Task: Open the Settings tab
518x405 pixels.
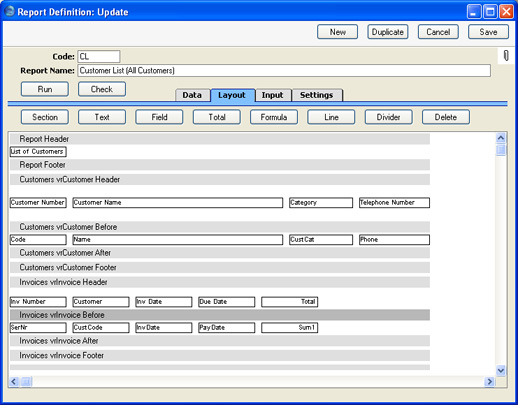Action: (317, 95)
